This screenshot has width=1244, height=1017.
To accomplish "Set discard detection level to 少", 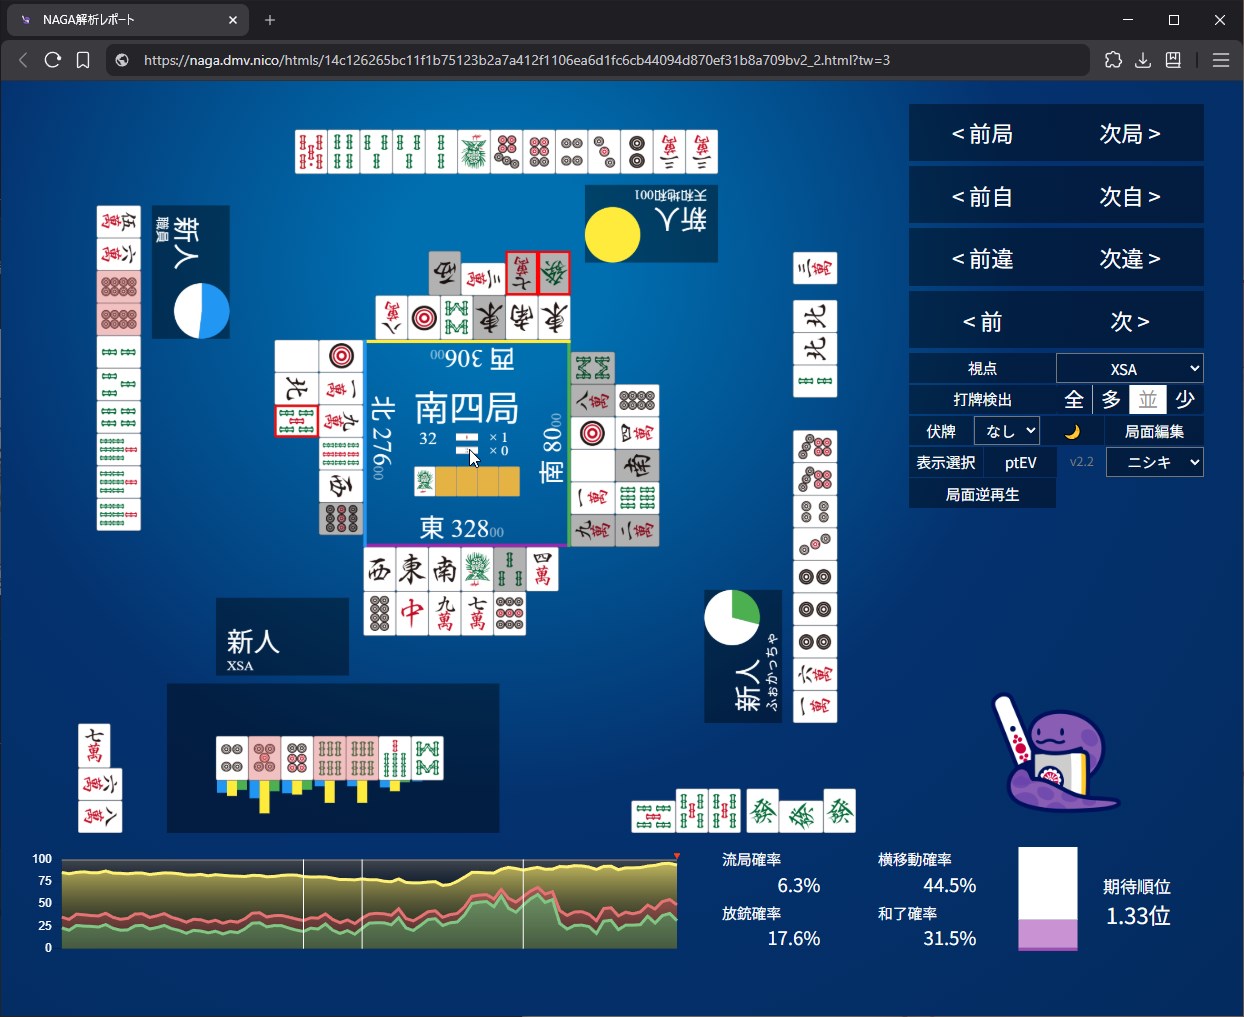I will click(1185, 400).
